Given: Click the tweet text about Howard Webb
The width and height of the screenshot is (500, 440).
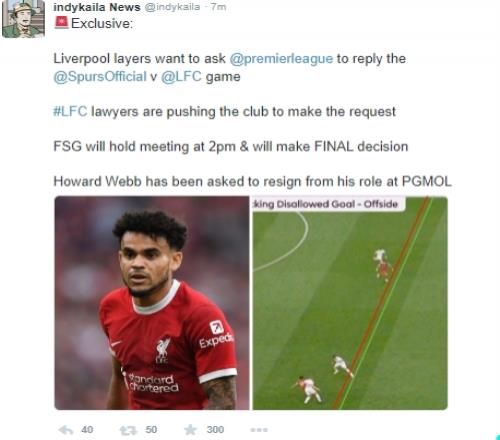Looking at the screenshot, I should tap(252, 182).
